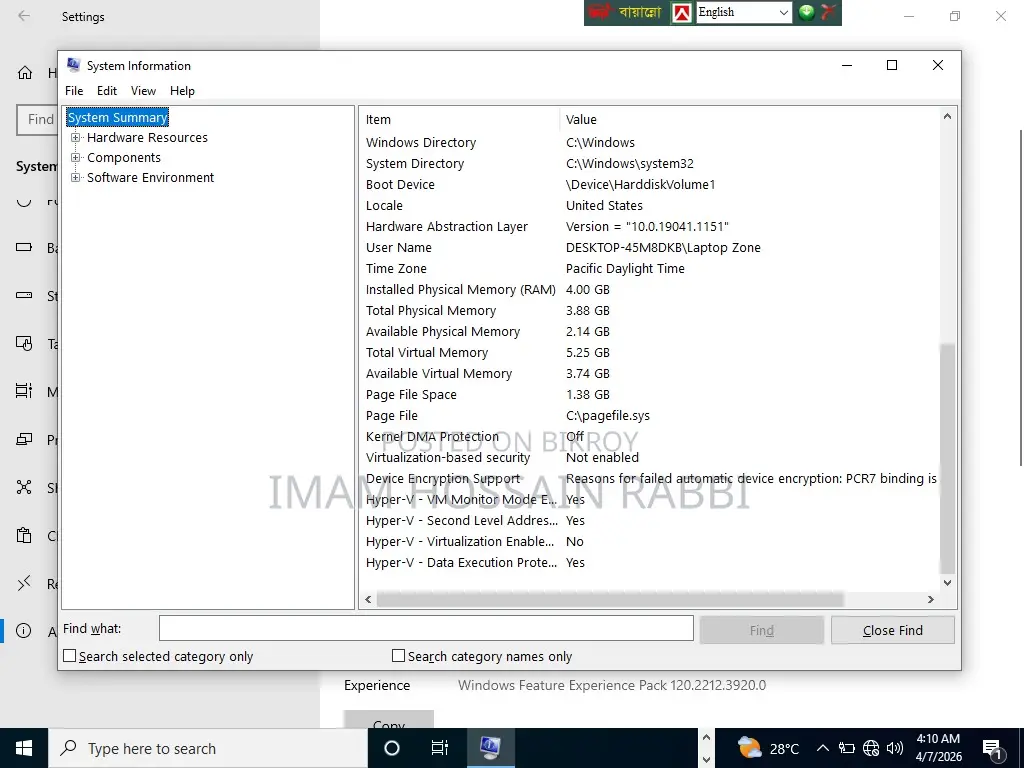Viewport: 1024px width, 768px height.
Task: Select the System Directory row
Action: pyautogui.click(x=649, y=163)
